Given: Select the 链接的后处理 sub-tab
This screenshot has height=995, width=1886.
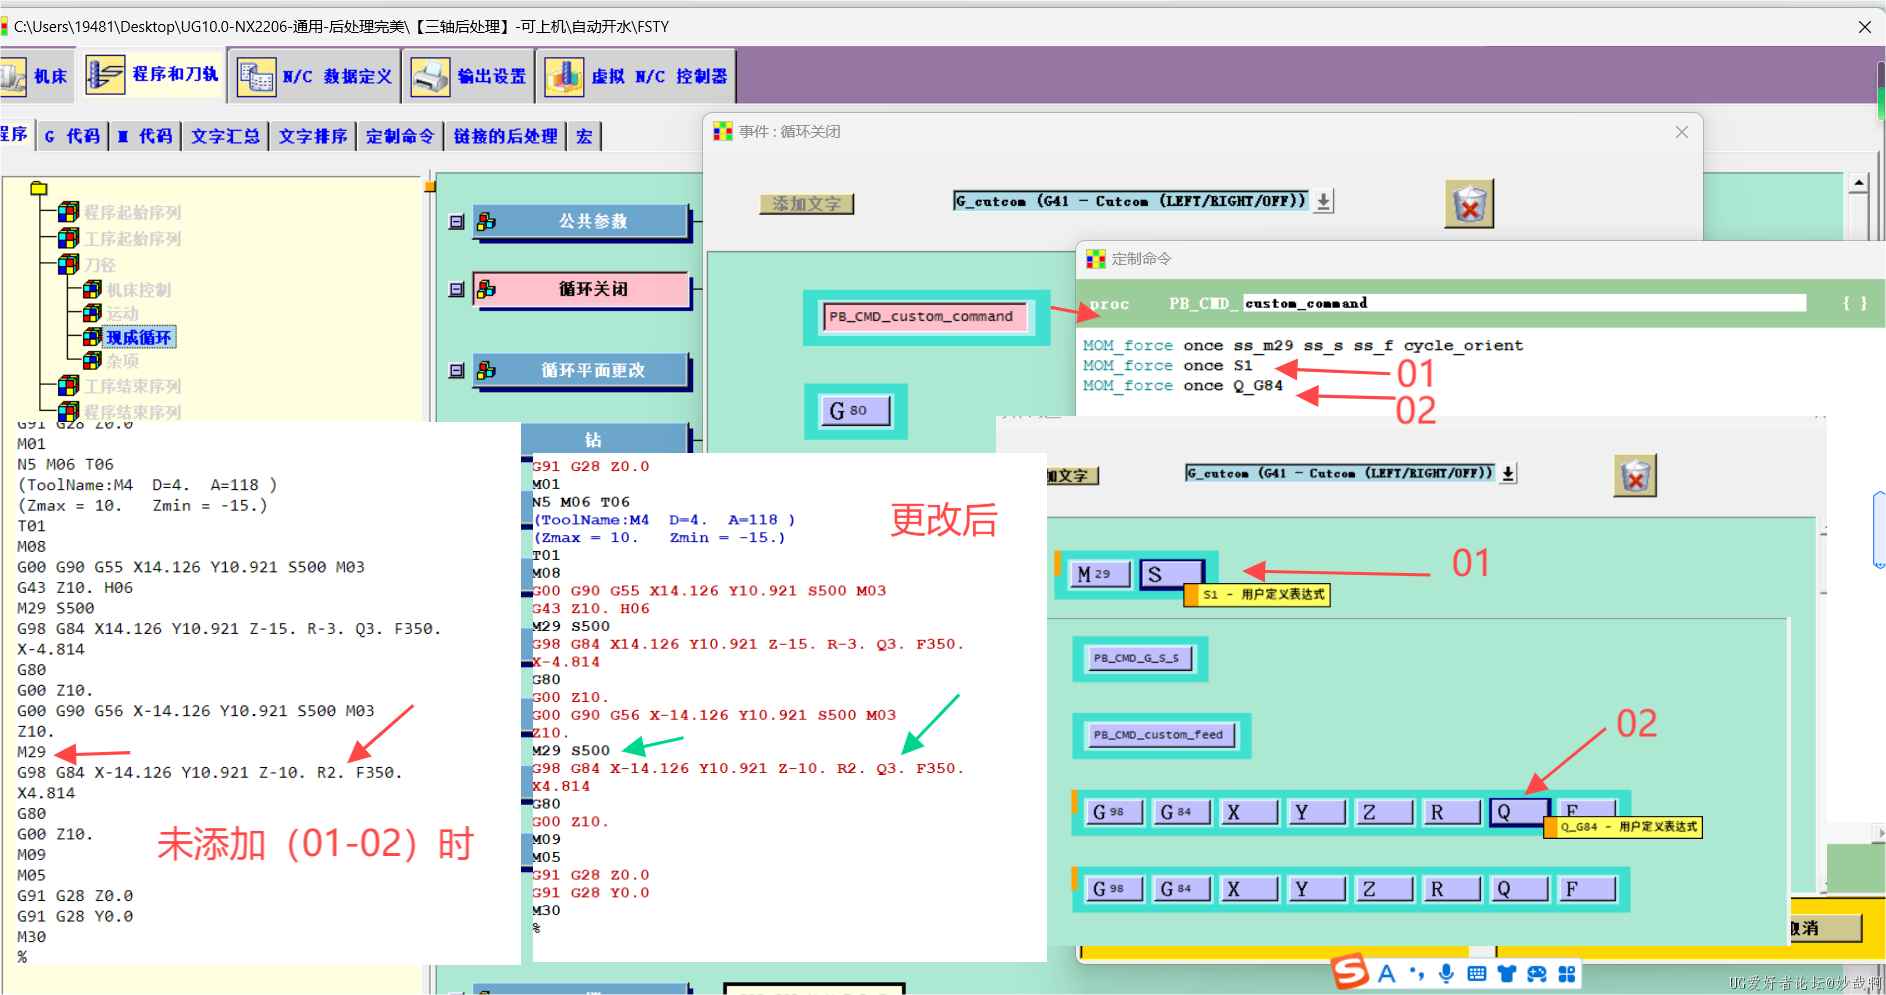Looking at the screenshot, I should [x=505, y=136].
